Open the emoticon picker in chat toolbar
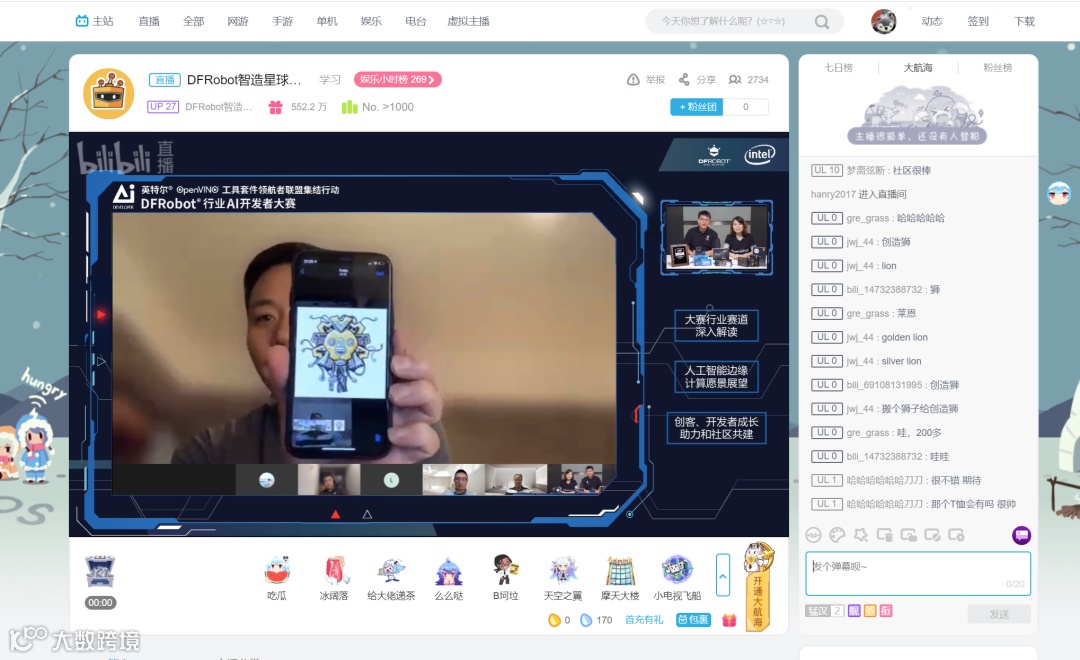1080x660 pixels. pyautogui.click(x=813, y=535)
